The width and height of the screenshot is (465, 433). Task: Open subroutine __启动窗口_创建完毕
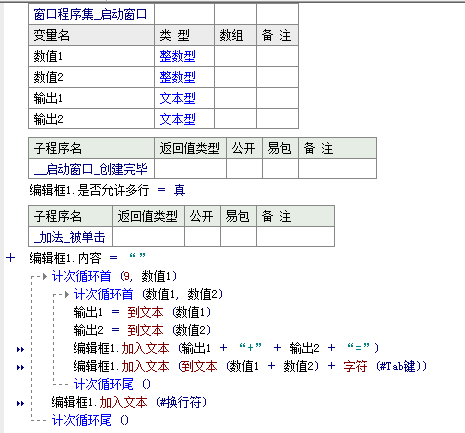(x=91, y=169)
